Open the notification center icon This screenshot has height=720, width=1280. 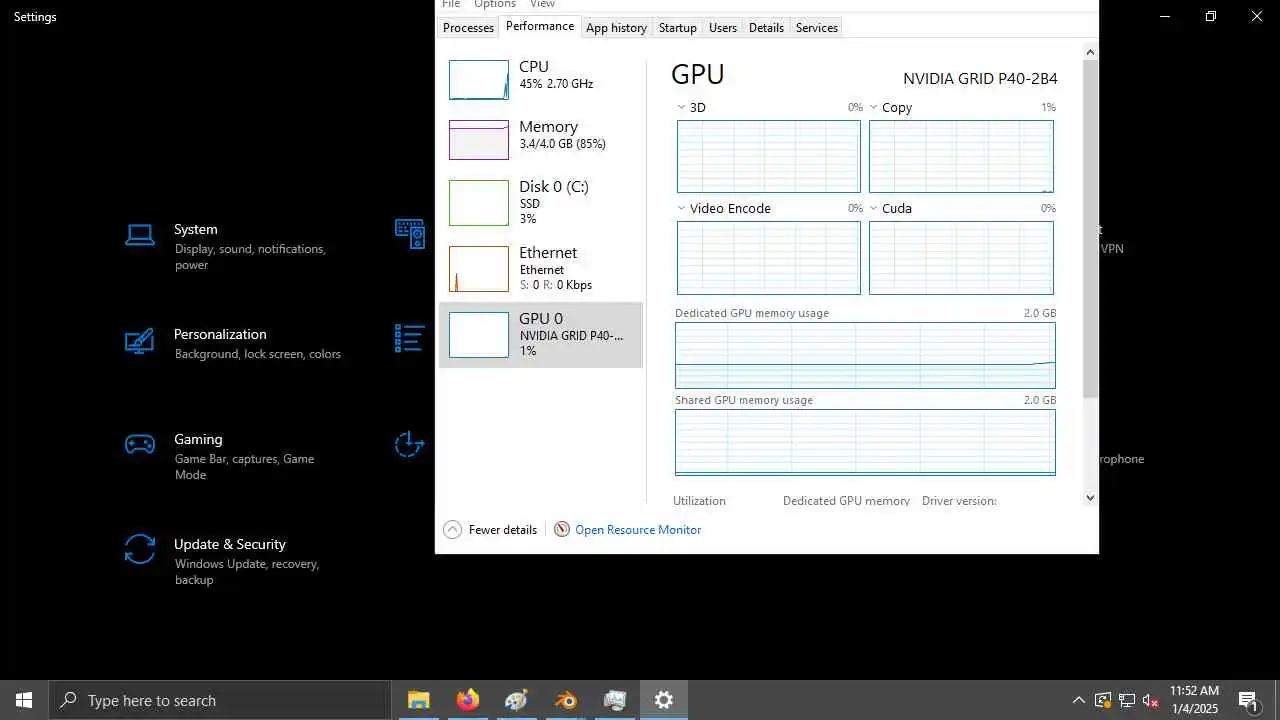[x=1248, y=700]
